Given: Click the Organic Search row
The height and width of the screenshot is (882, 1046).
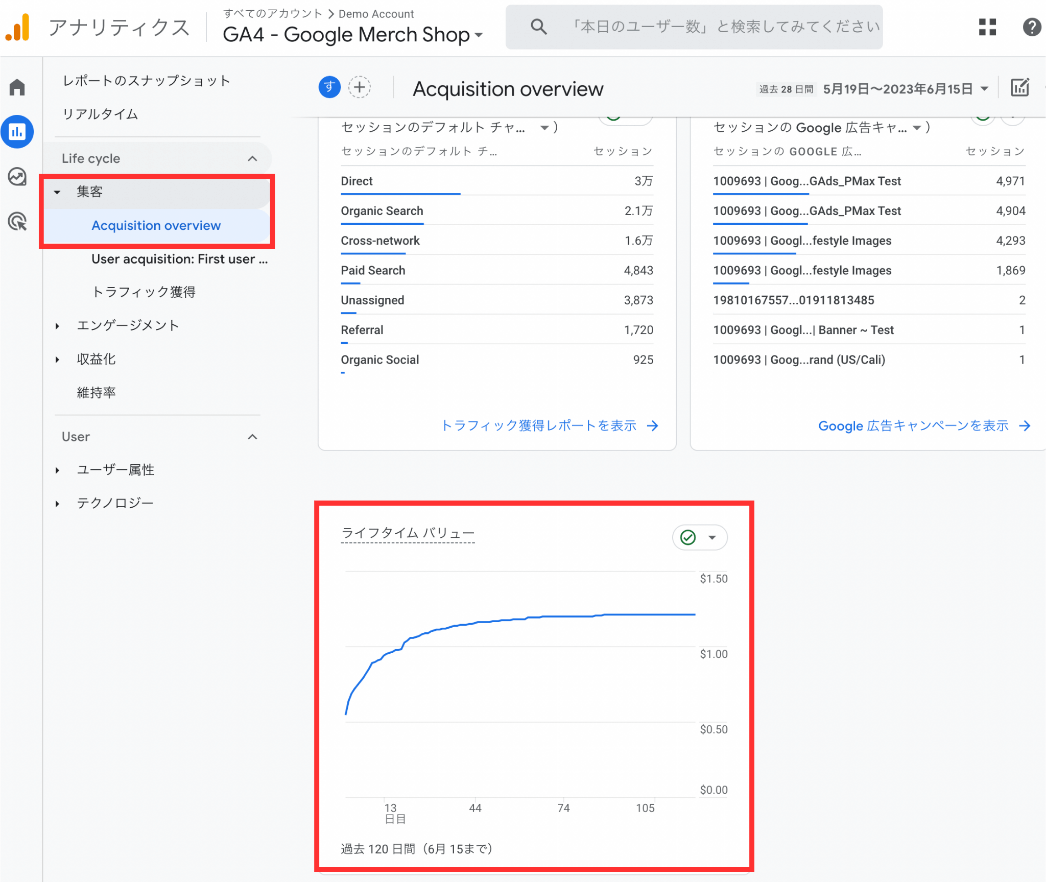Looking at the screenshot, I should (x=497, y=211).
